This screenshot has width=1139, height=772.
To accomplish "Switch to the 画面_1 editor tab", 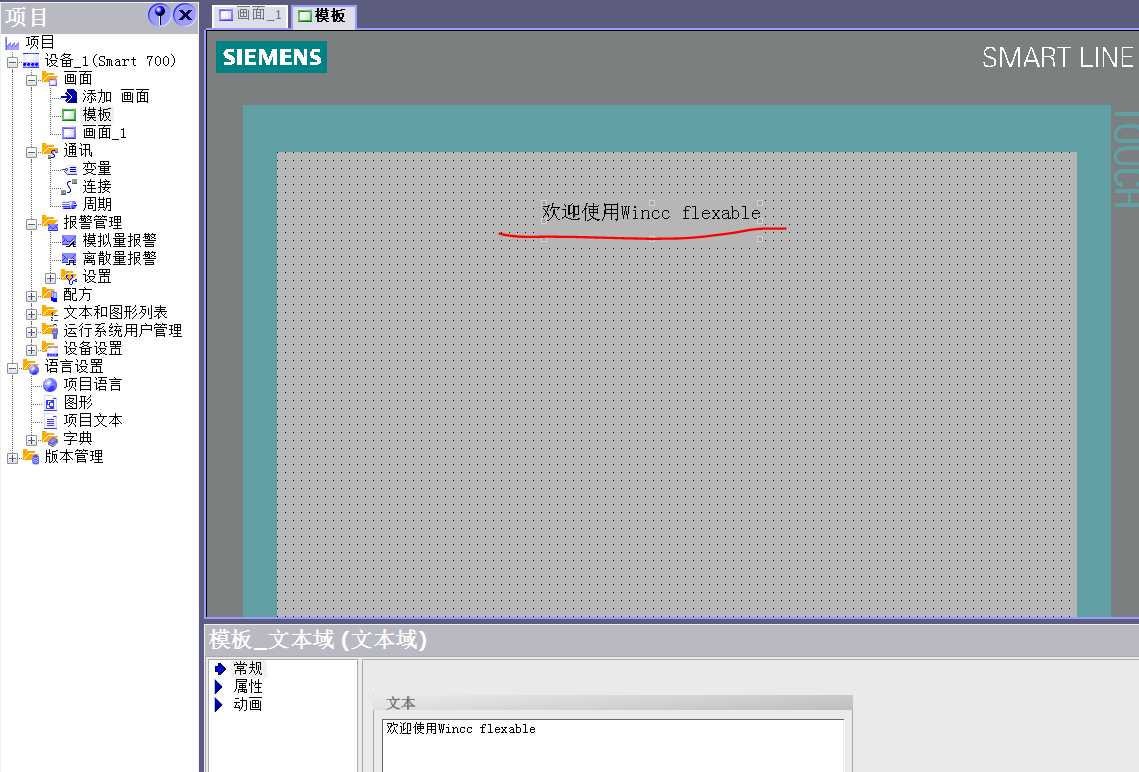I will pyautogui.click(x=251, y=15).
